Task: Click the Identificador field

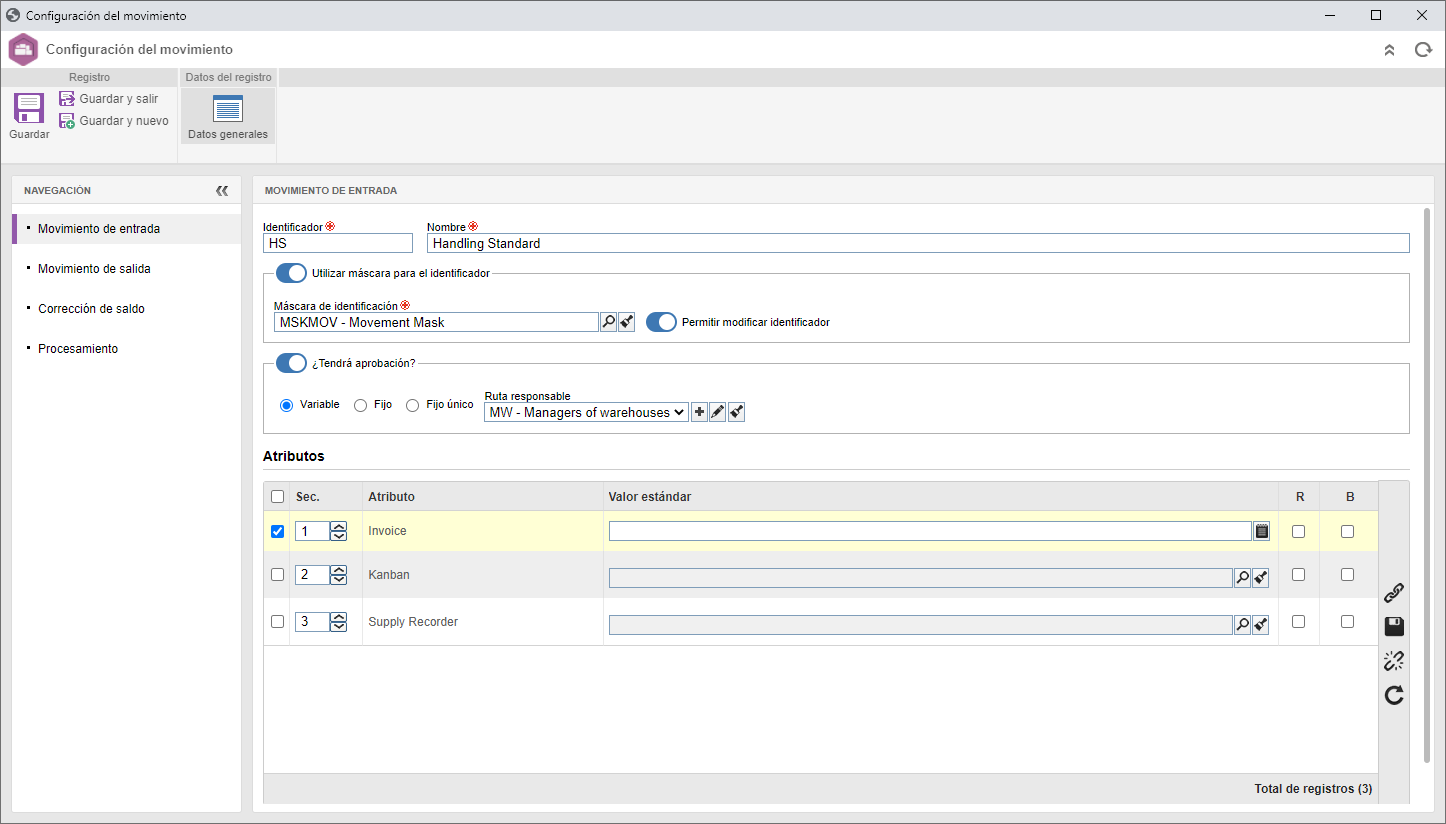Action: (338, 243)
